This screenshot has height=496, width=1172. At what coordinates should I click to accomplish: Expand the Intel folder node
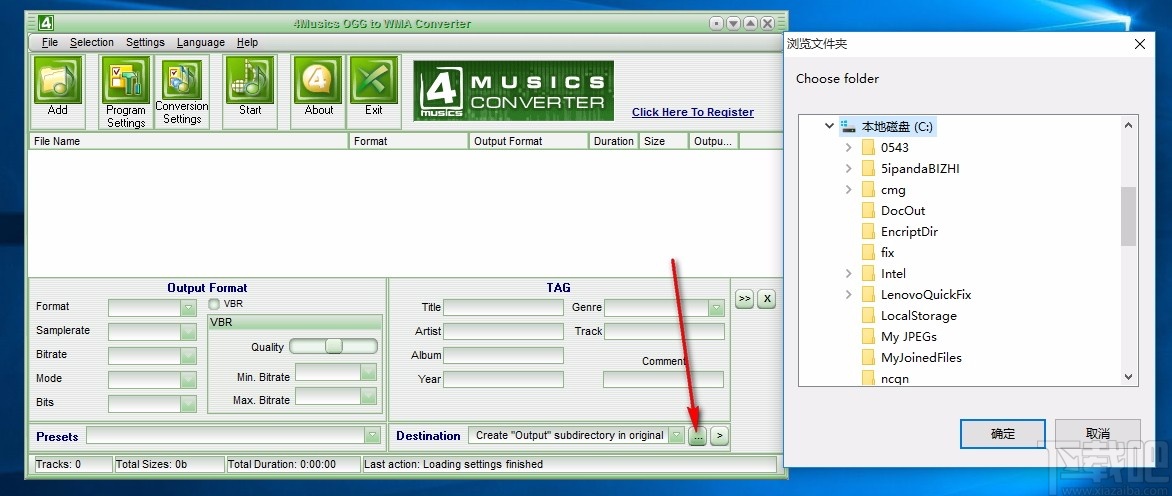(x=848, y=273)
